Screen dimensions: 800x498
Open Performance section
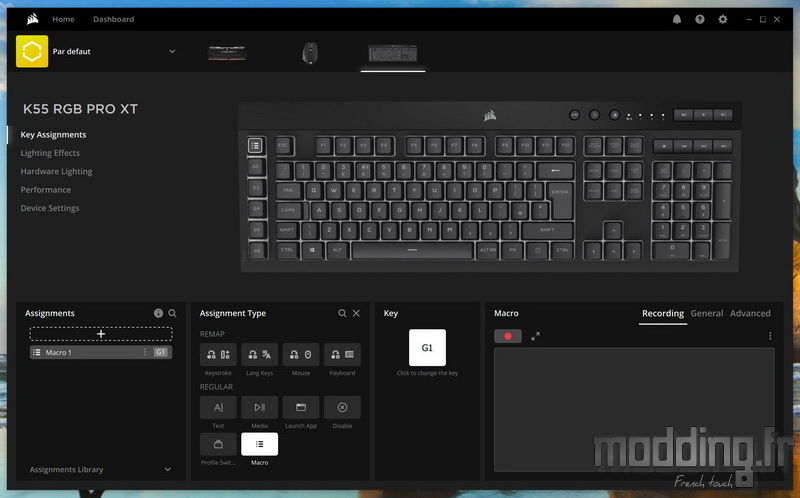tap(45, 190)
